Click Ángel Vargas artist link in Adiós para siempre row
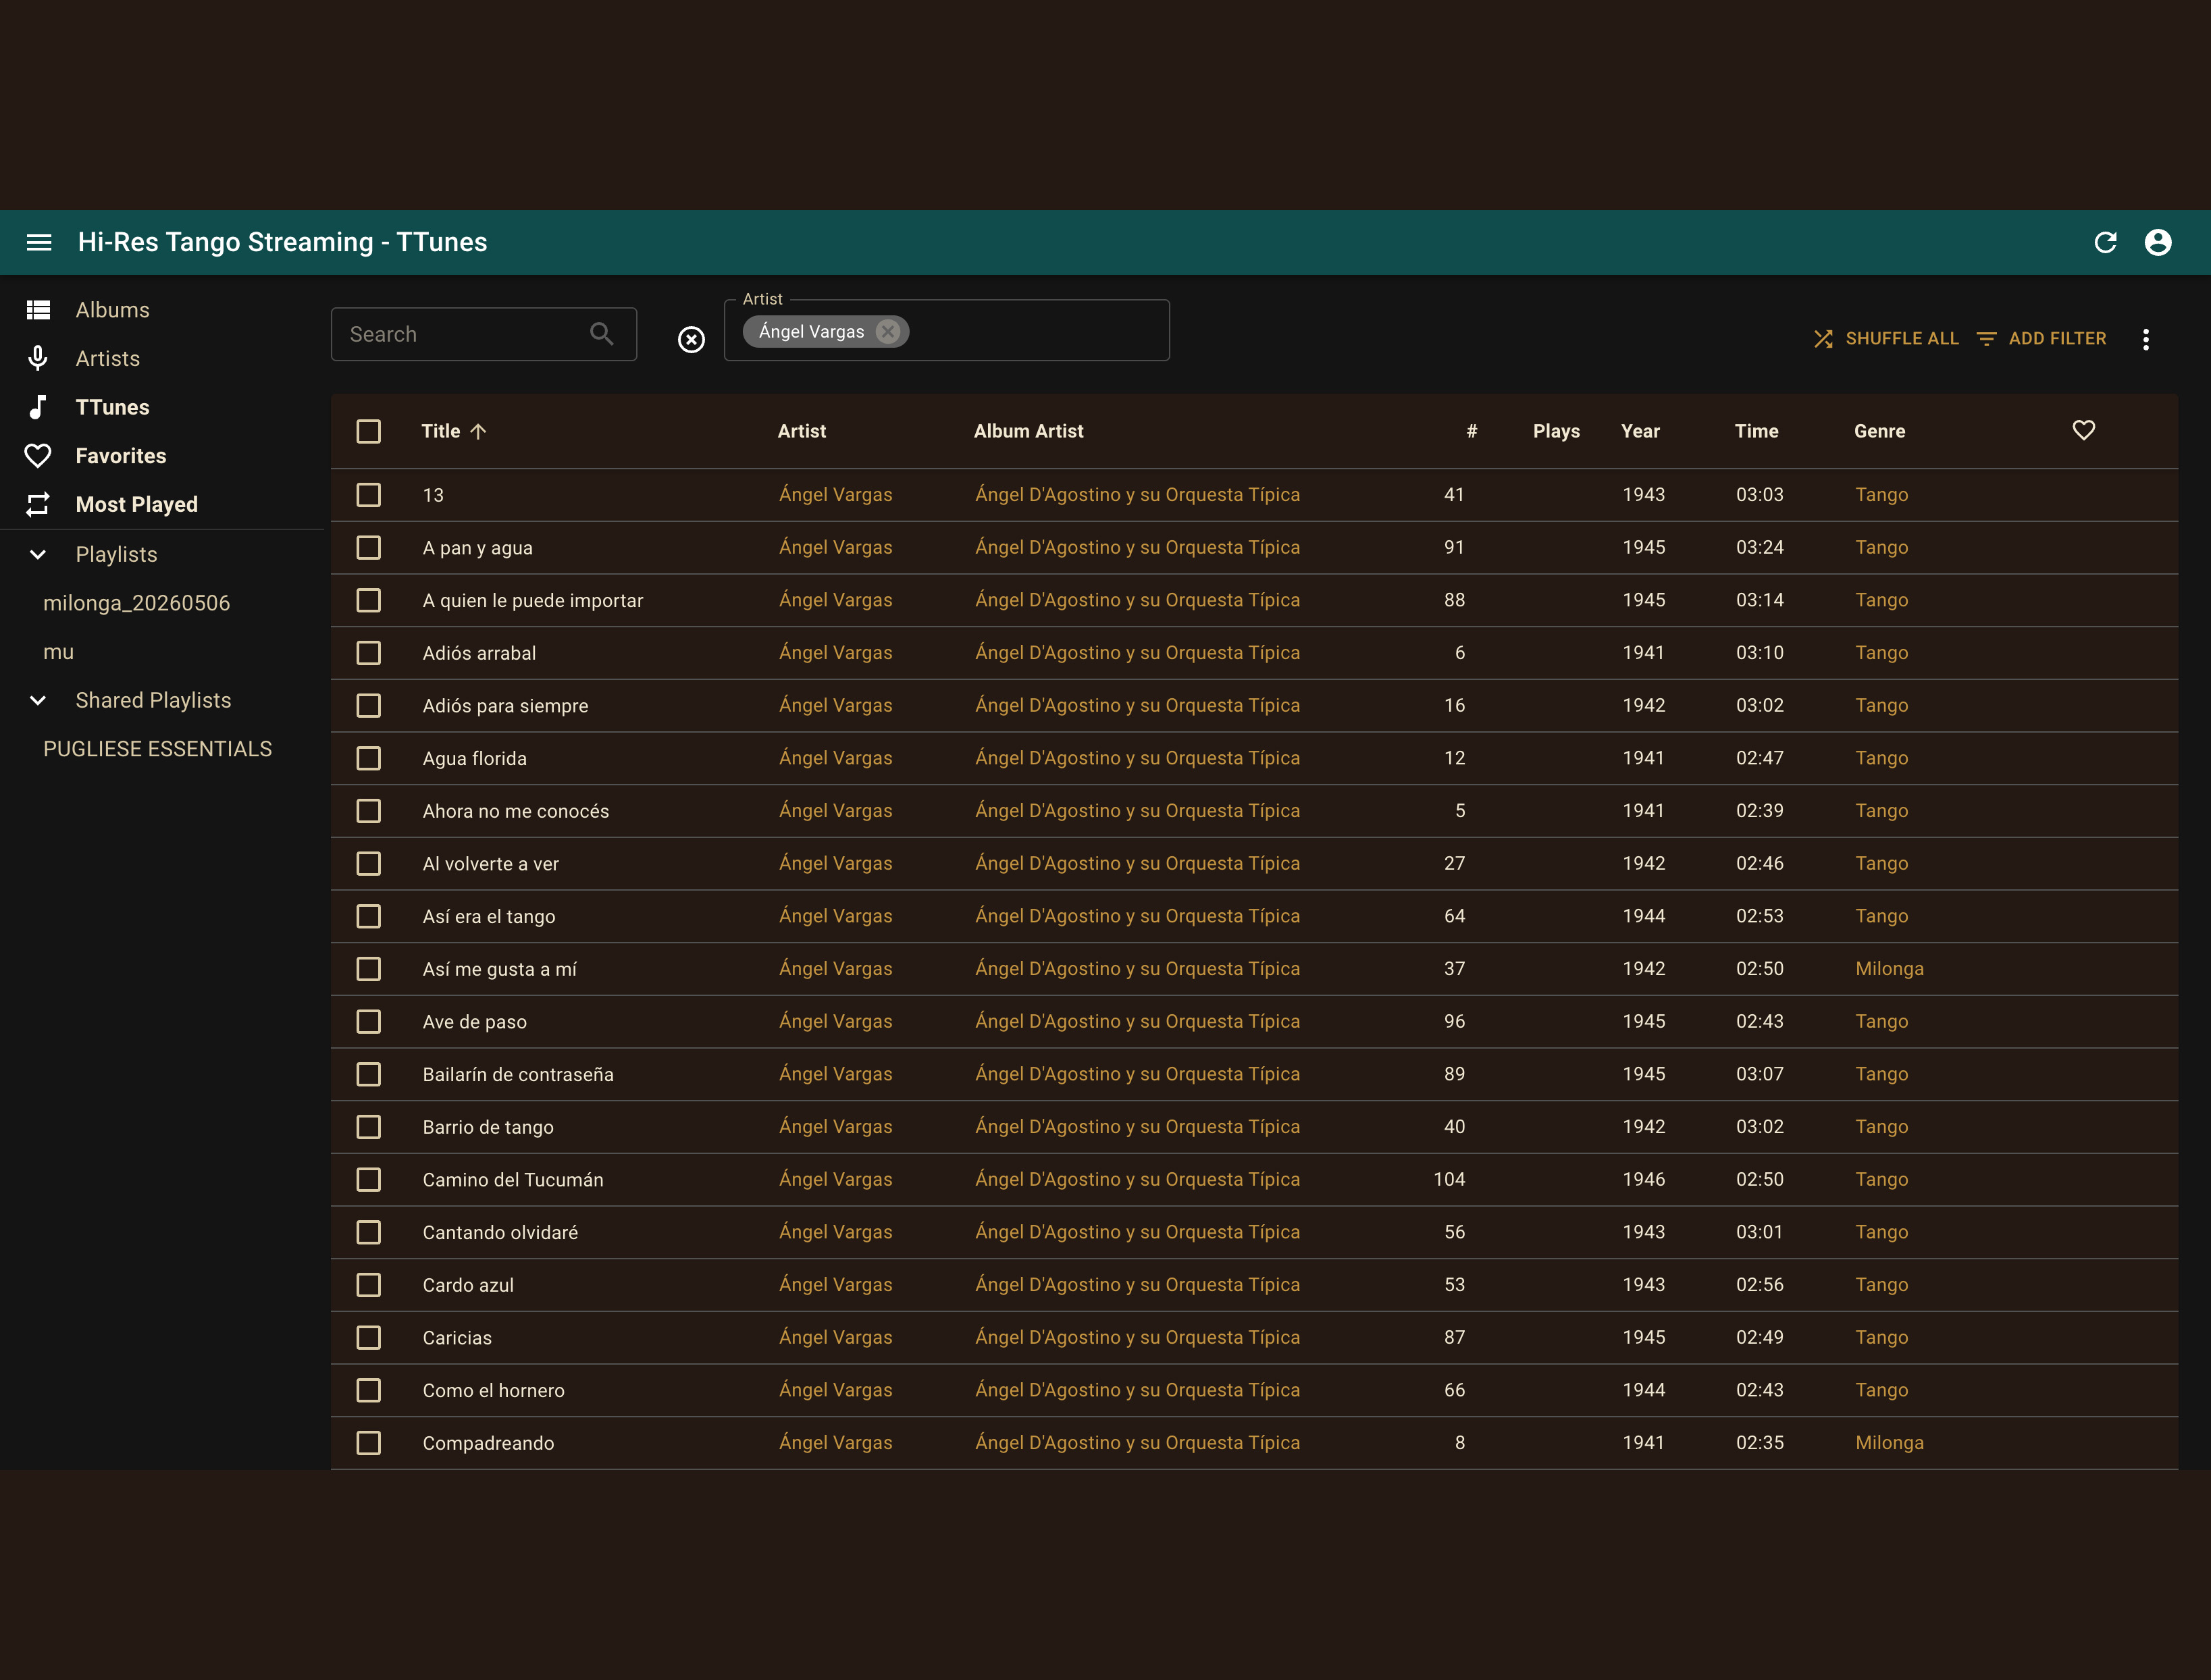Image resolution: width=2211 pixels, height=1680 pixels. [836, 705]
